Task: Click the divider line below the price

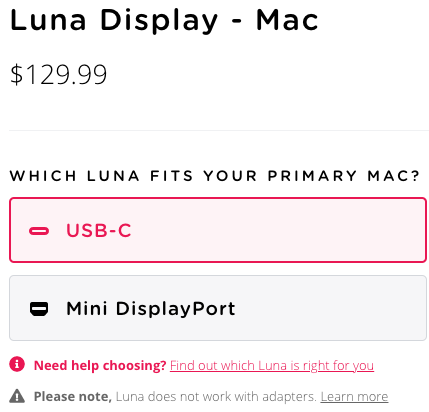Action: tap(219, 130)
